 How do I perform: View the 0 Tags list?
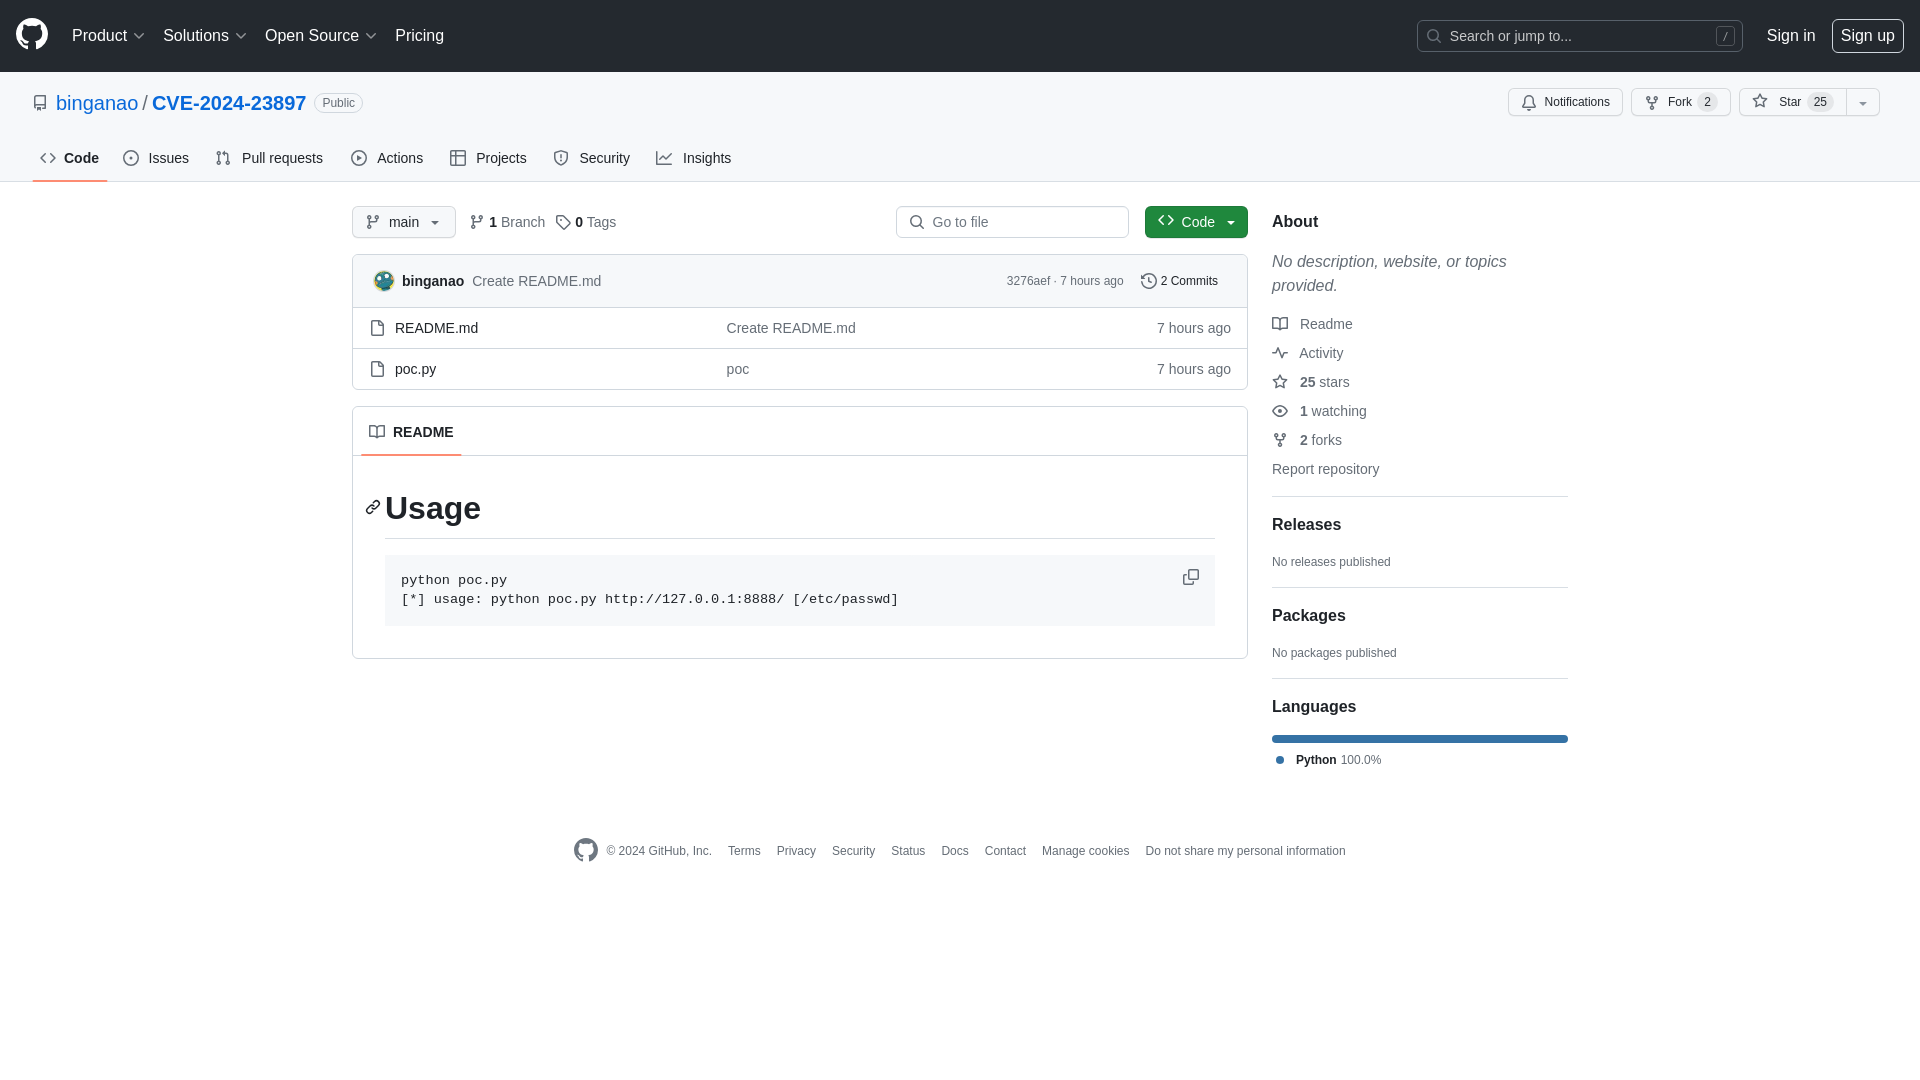(x=586, y=222)
